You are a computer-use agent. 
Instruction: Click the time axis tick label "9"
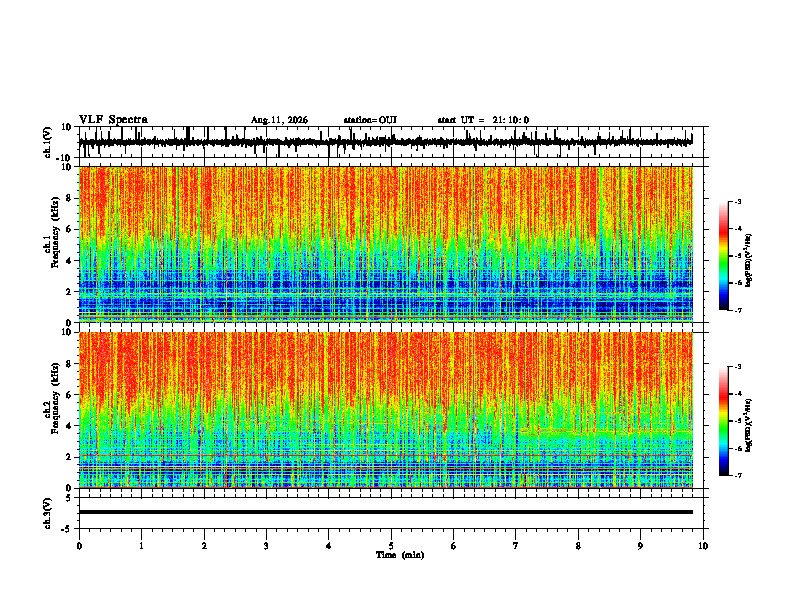(640, 546)
